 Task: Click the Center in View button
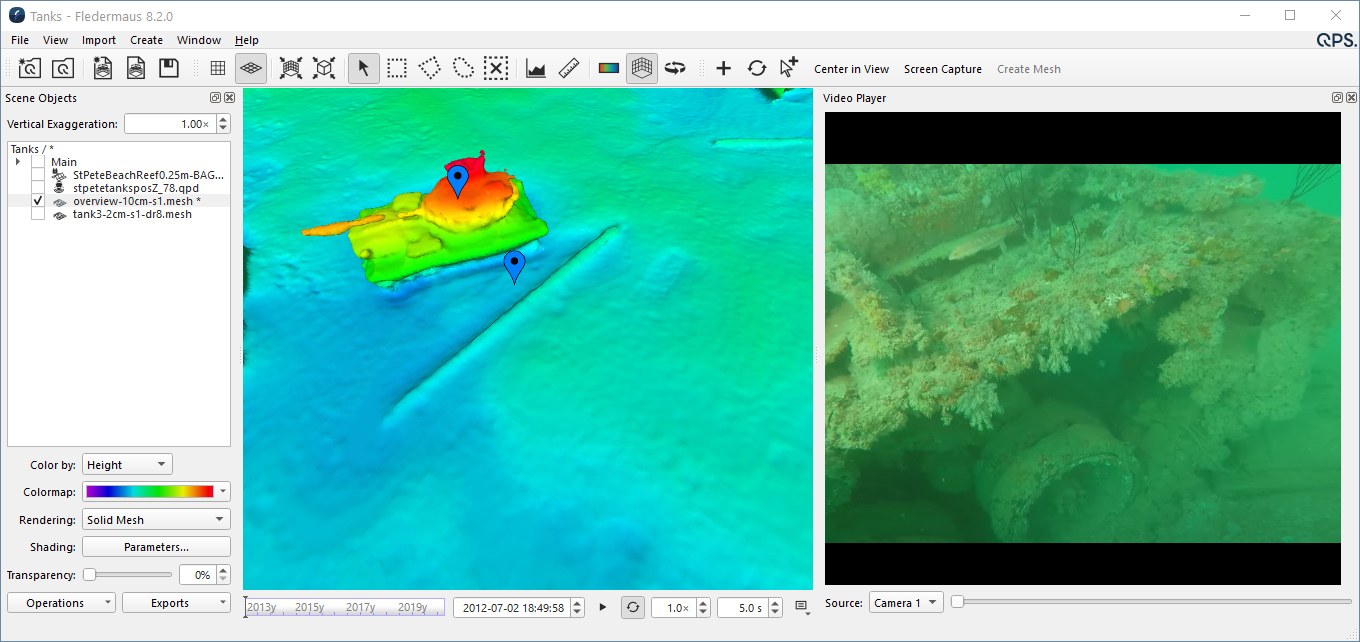tap(851, 69)
